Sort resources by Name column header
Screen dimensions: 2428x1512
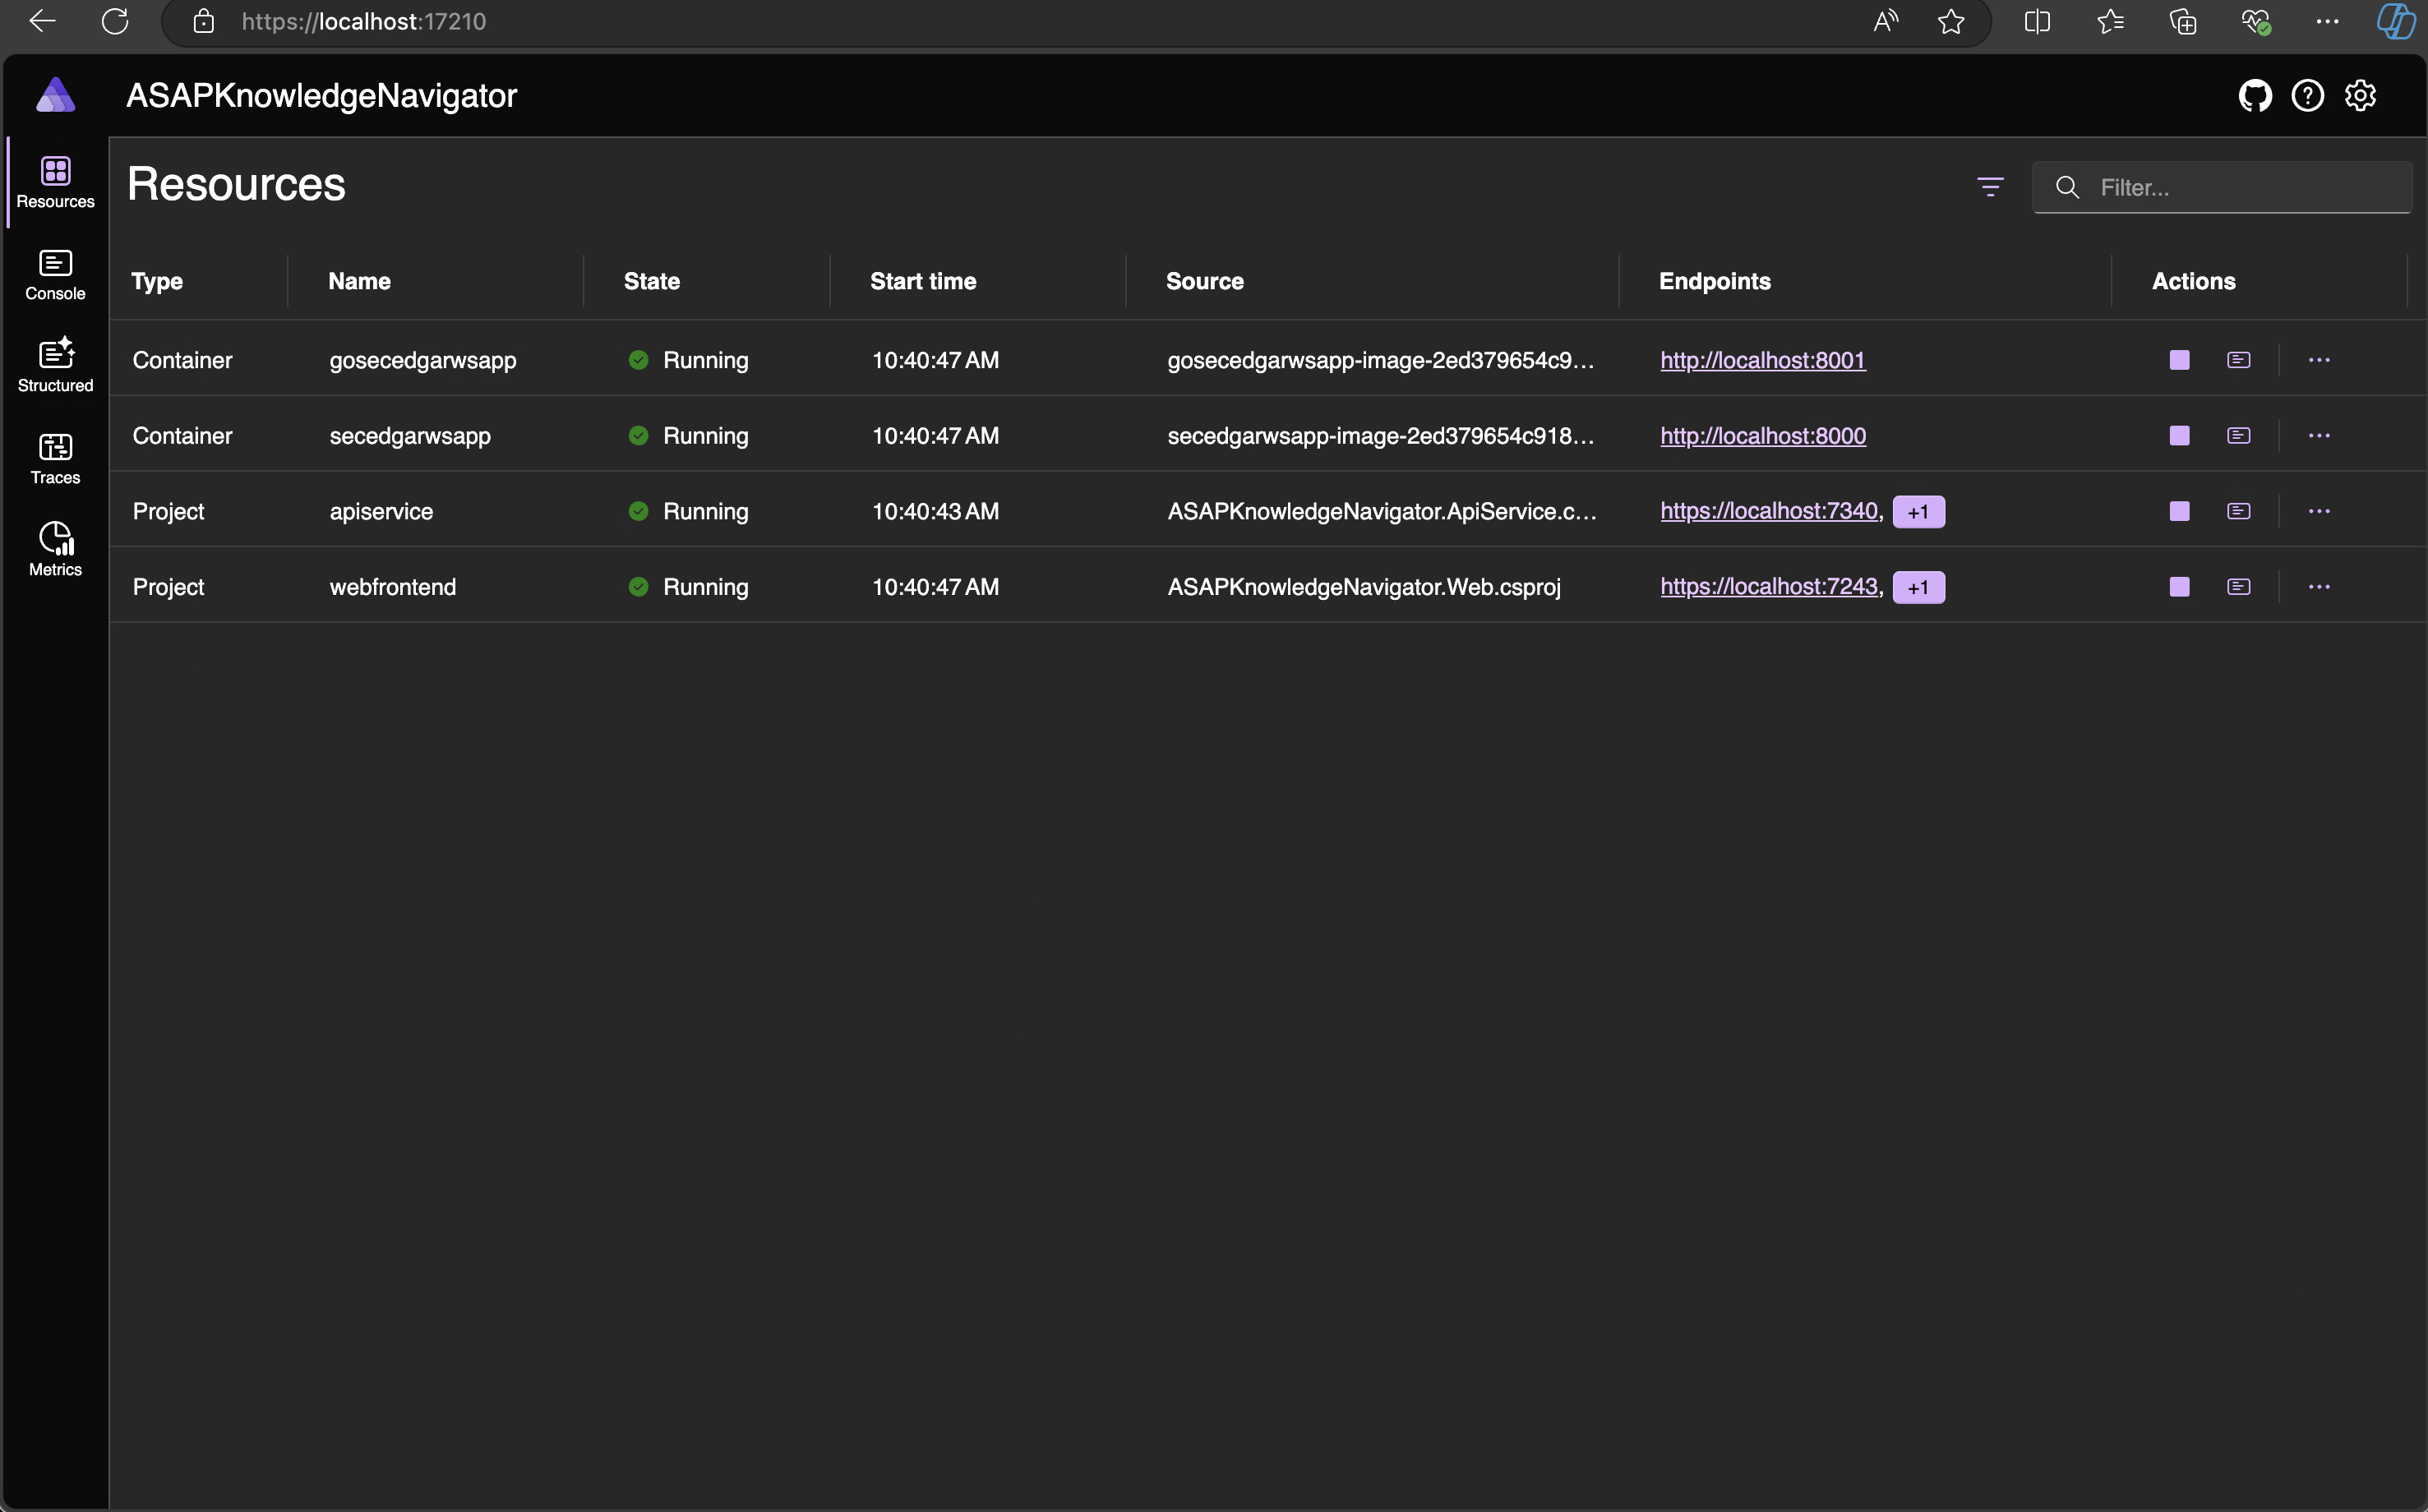click(359, 281)
